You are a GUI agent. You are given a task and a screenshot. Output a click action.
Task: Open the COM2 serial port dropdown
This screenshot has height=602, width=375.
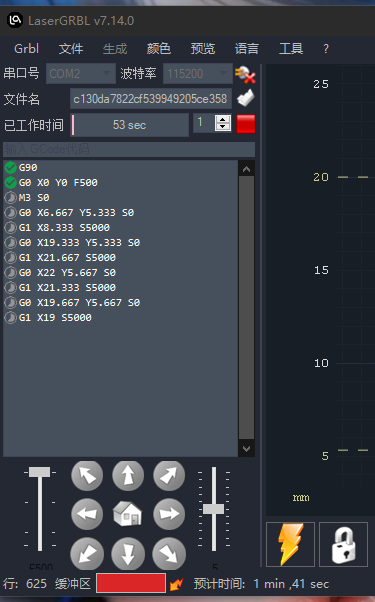pyautogui.click(x=81, y=73)
